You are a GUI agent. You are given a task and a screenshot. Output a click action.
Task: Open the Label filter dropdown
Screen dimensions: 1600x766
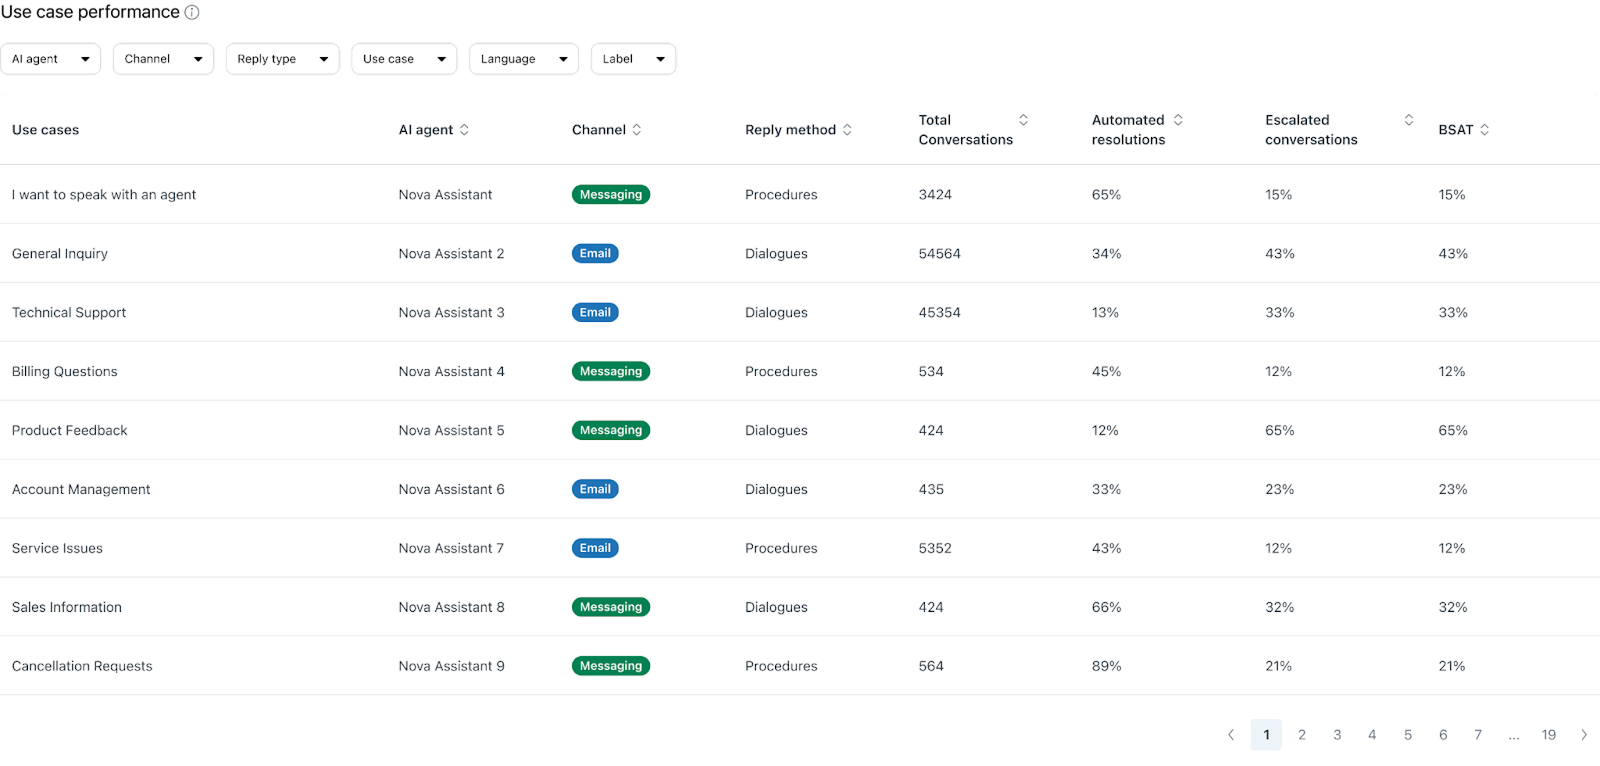pyautogui.click(x=633, y=59)
